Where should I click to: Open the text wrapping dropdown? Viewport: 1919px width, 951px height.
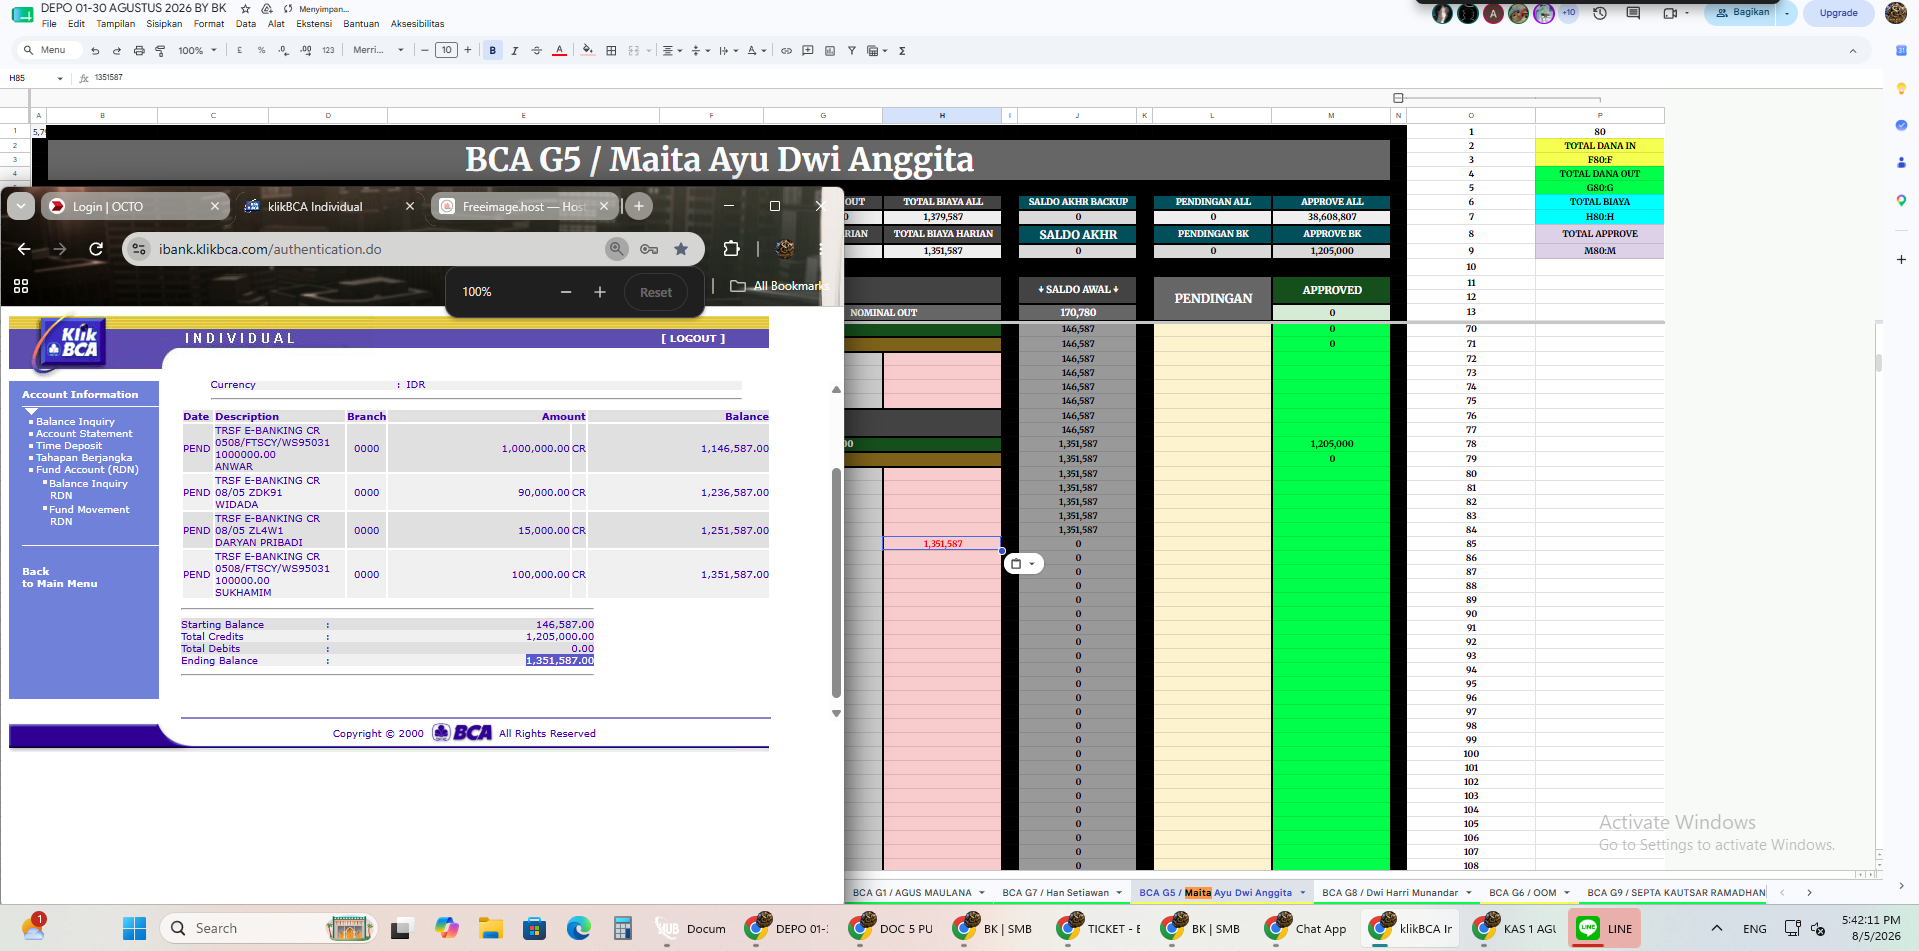[x=728, y=50]
